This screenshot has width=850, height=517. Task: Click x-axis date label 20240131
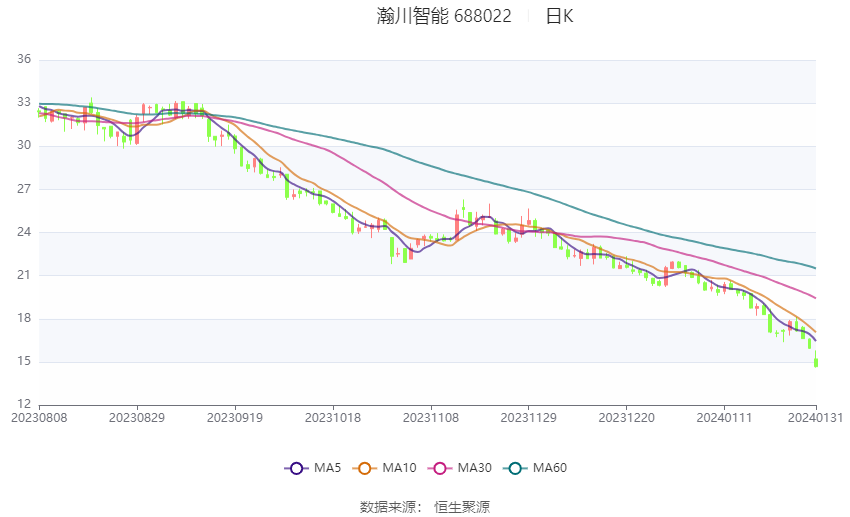tap(815, 418)
